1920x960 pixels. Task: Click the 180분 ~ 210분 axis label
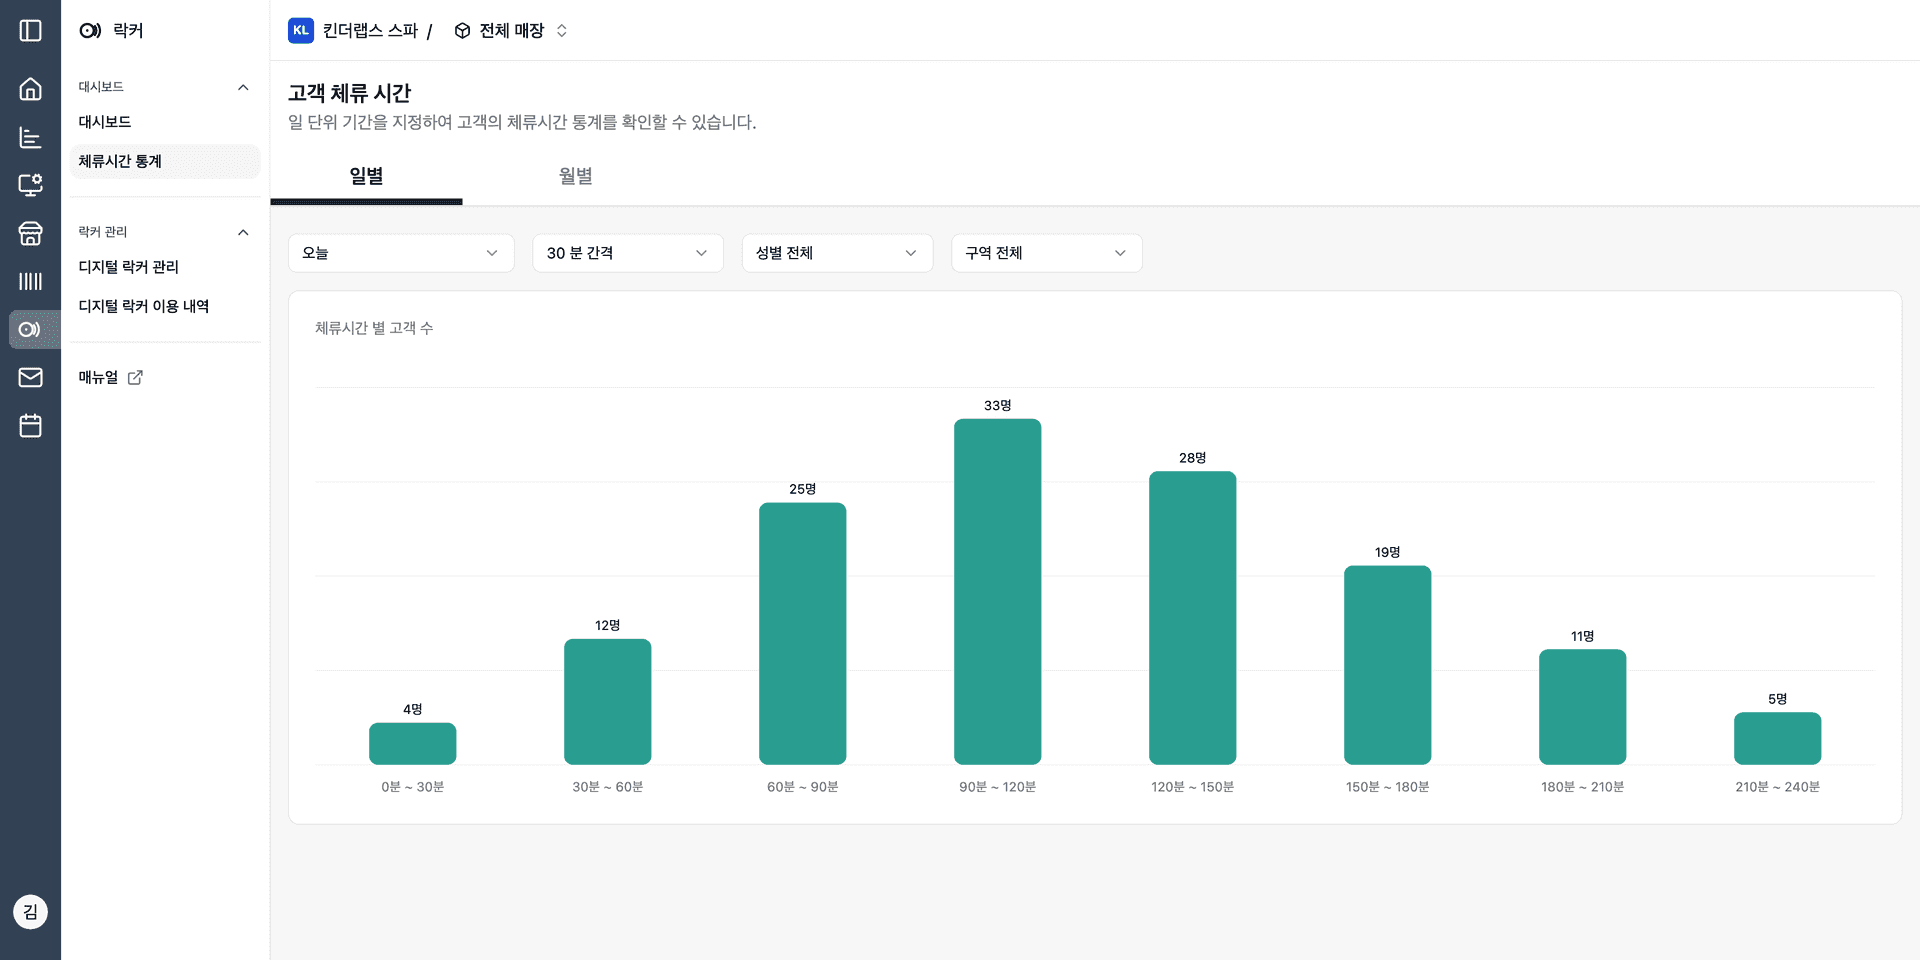pos(1582,787)
